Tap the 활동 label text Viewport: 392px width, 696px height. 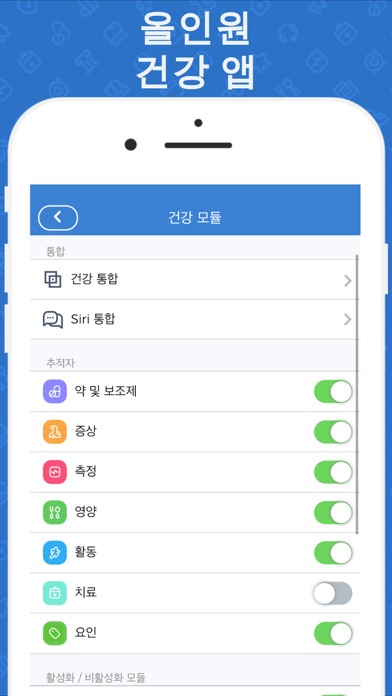pyautogui.click(x=86, y=552)
